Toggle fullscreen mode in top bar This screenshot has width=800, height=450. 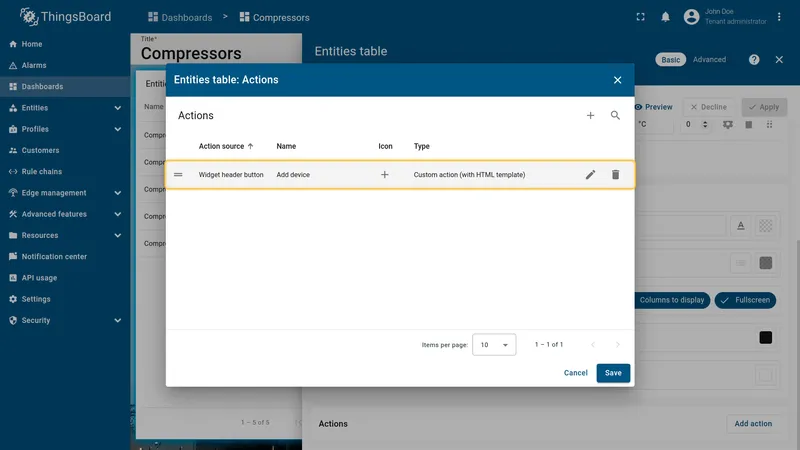[640, 17]
